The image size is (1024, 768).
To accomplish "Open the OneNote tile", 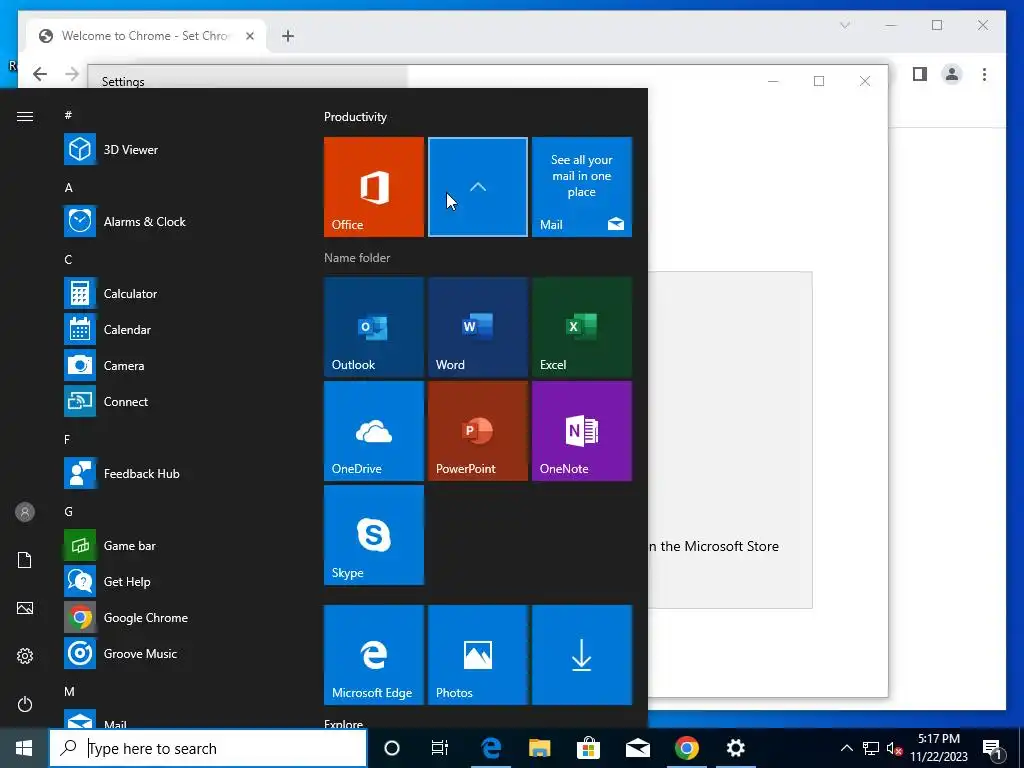I will tap(582, 431).
